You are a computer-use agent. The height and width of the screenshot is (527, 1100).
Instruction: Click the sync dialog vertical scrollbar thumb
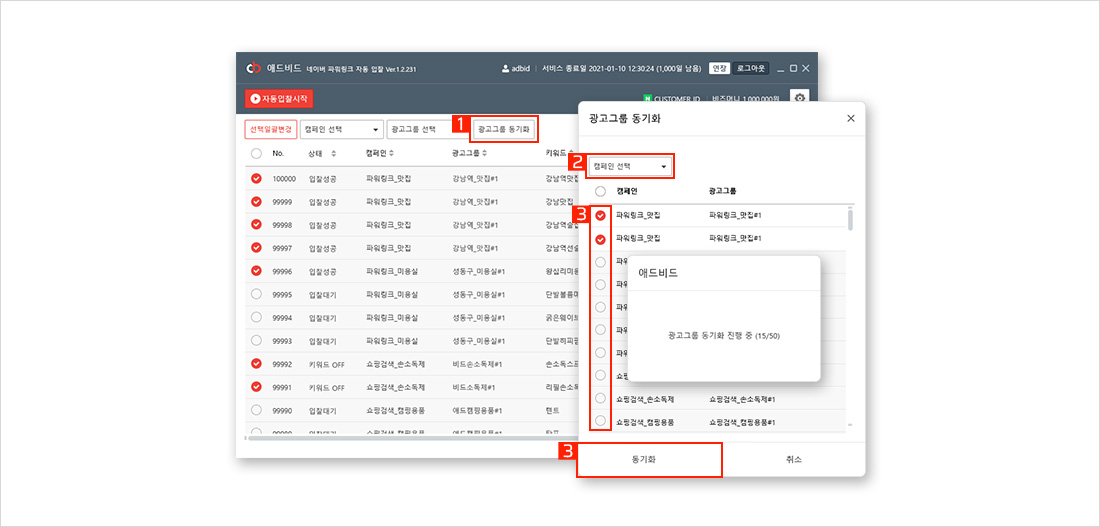pos(851,219)
